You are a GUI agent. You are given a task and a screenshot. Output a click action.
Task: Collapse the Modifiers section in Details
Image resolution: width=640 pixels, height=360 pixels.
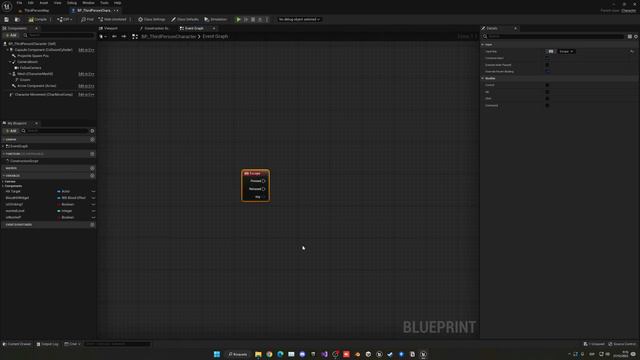[x=483, y=78]
